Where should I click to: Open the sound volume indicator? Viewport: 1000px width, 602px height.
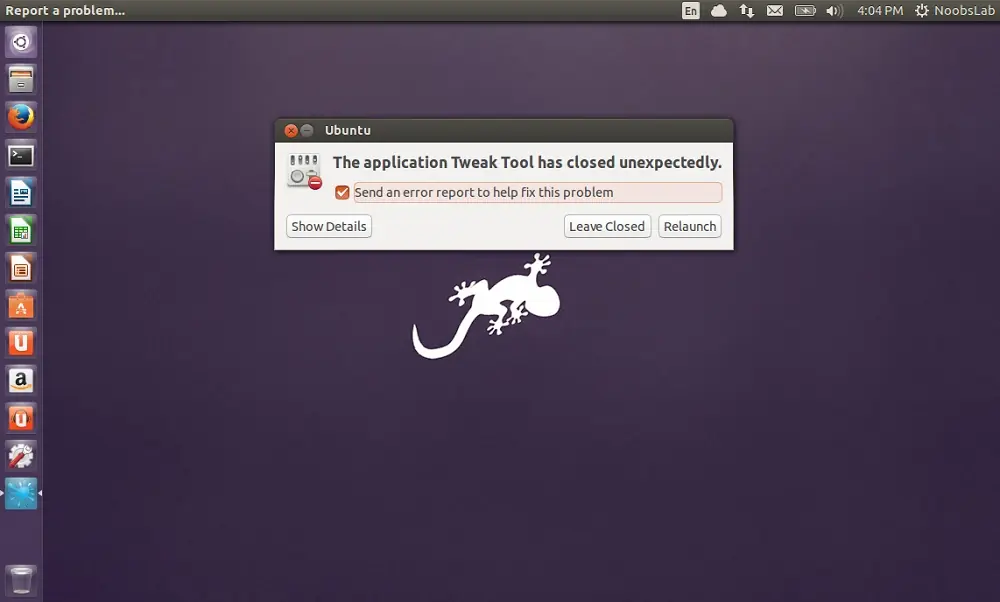pos(834,11)
